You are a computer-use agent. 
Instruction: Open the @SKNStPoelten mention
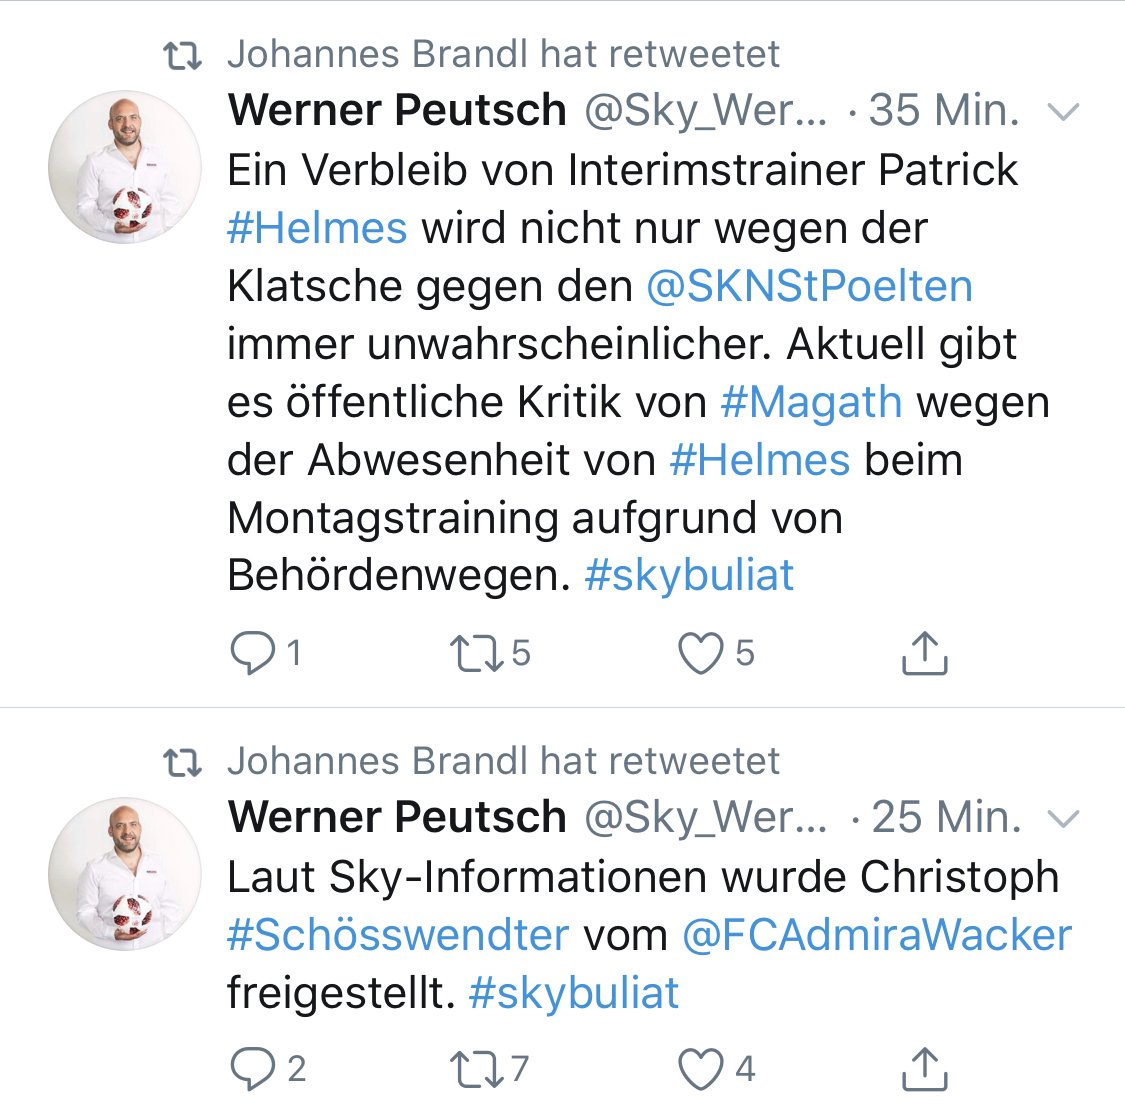coord(809,286)
